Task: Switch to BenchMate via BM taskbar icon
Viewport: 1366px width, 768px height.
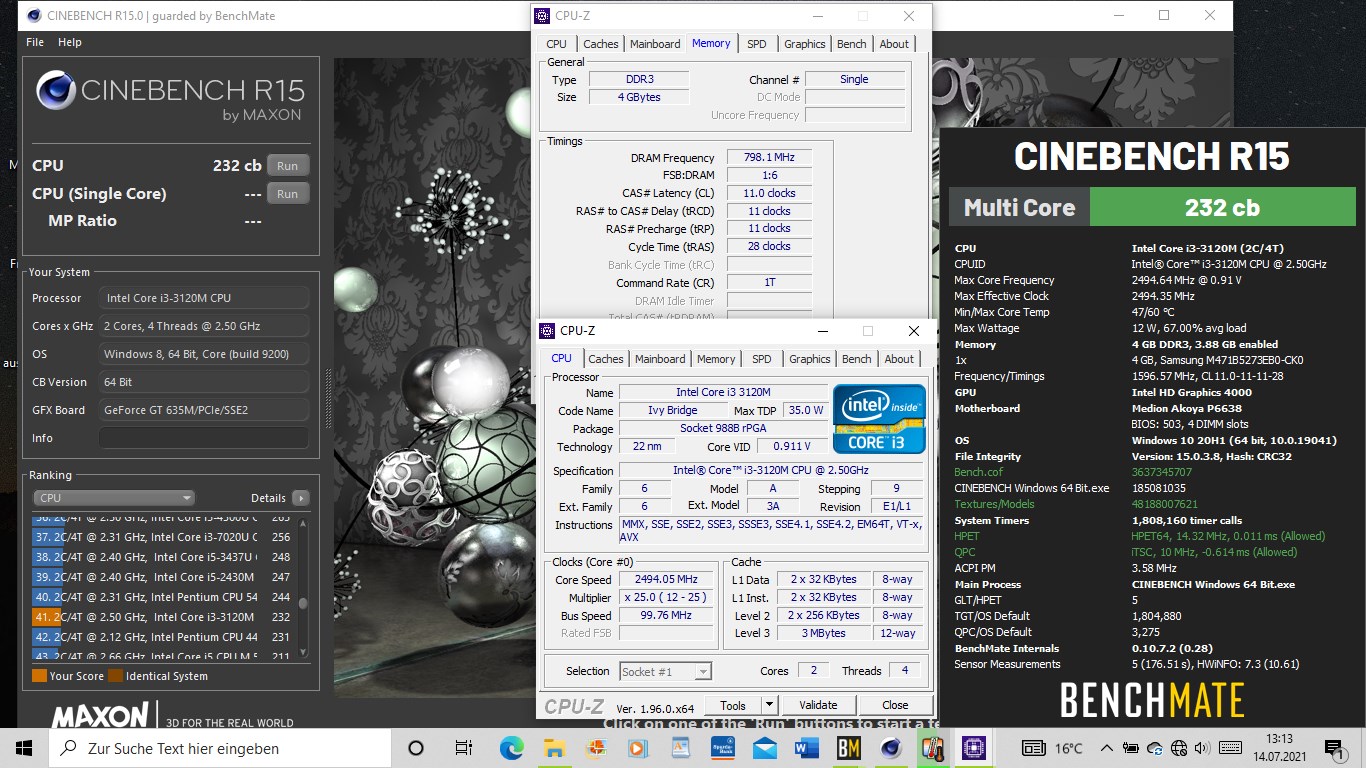Action: tap(849, 748)
